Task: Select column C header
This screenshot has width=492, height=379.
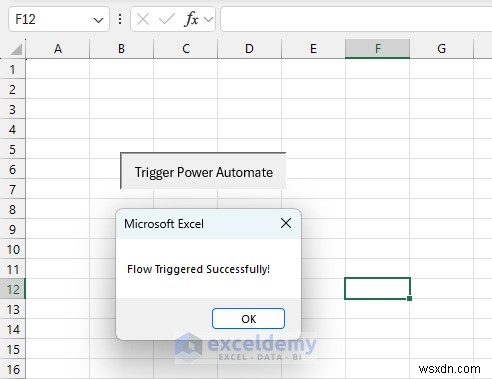Action: coord(186,49)
